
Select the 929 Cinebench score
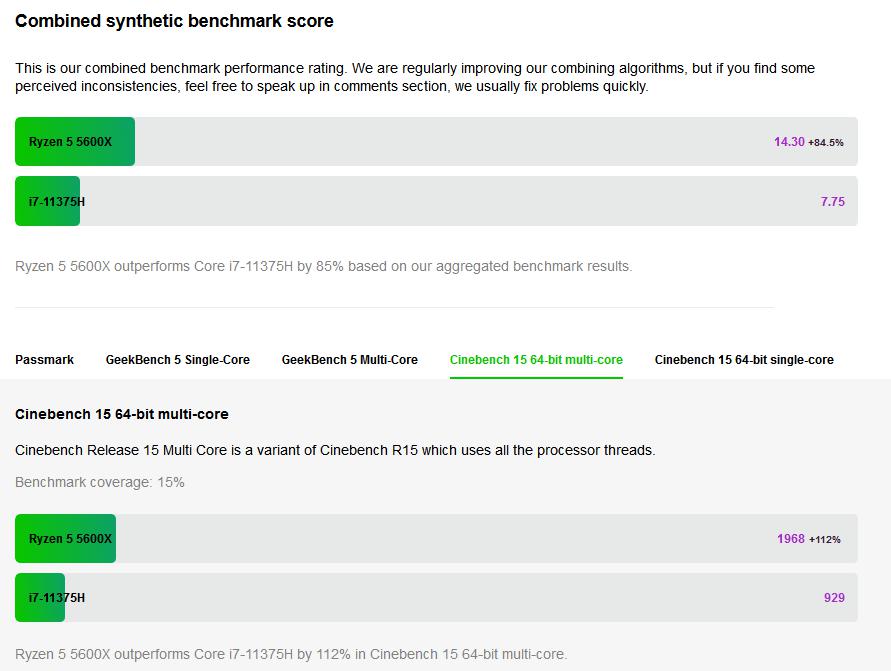click(834, 598)
